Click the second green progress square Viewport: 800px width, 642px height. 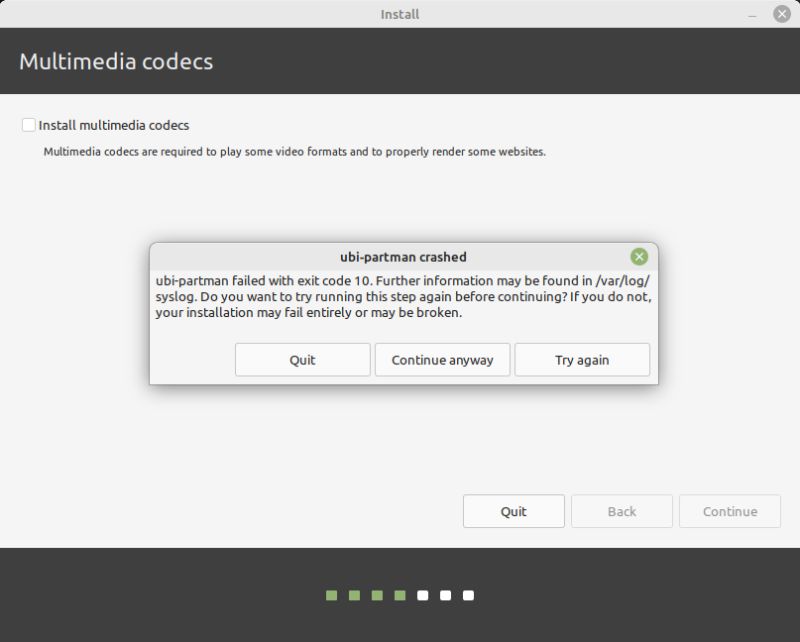point(354,595)
